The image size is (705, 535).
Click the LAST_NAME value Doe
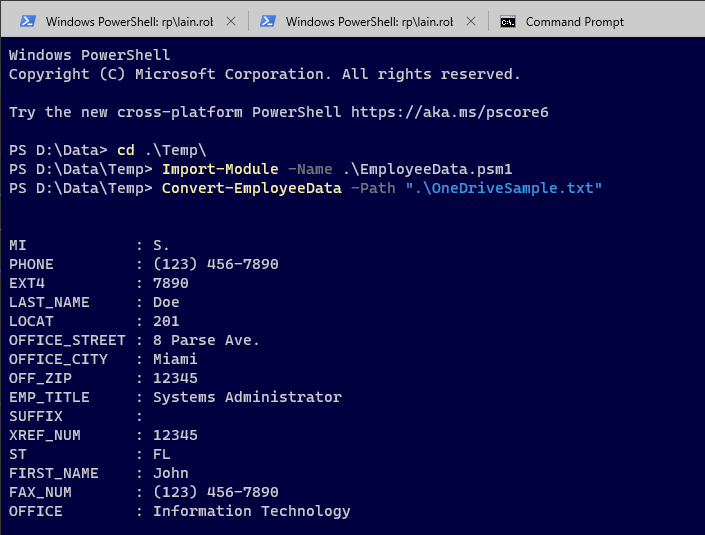click(x=166, y=302)
